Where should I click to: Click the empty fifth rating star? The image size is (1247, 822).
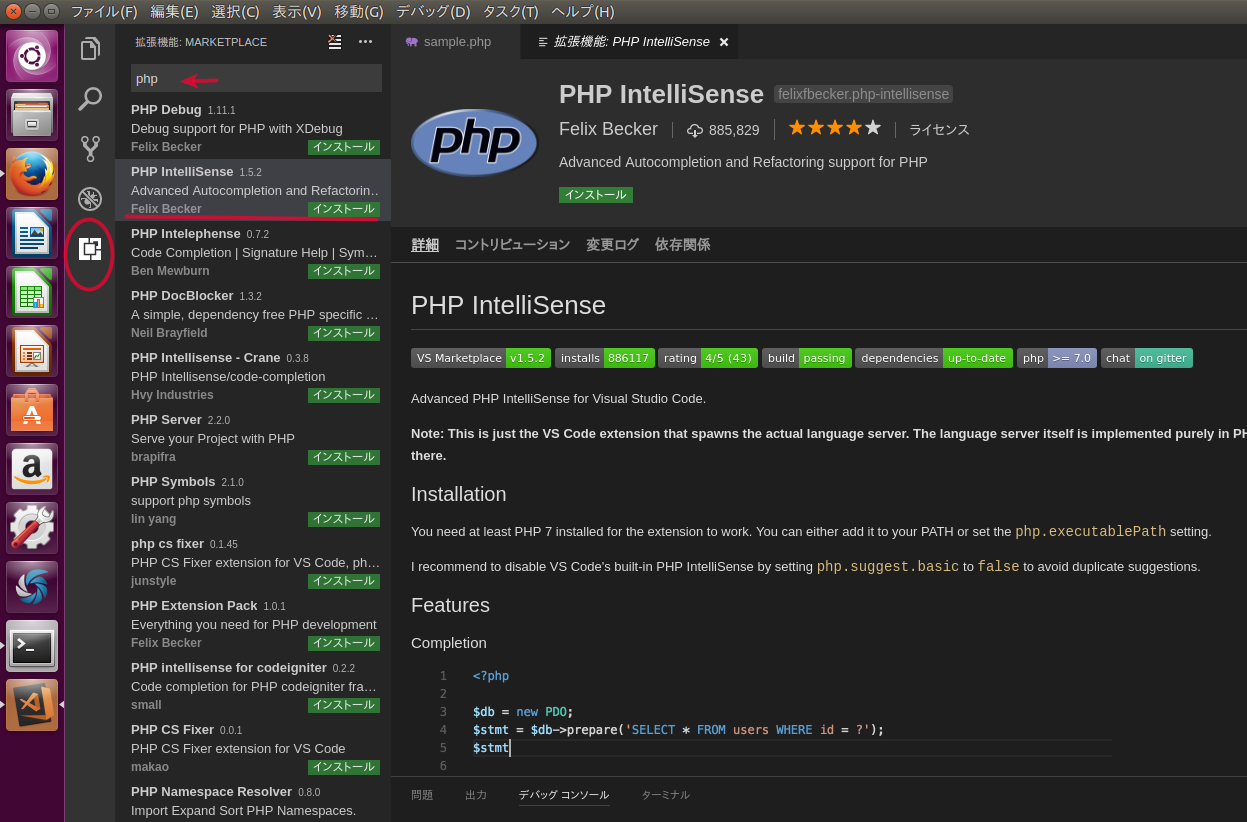coord(872,127)
